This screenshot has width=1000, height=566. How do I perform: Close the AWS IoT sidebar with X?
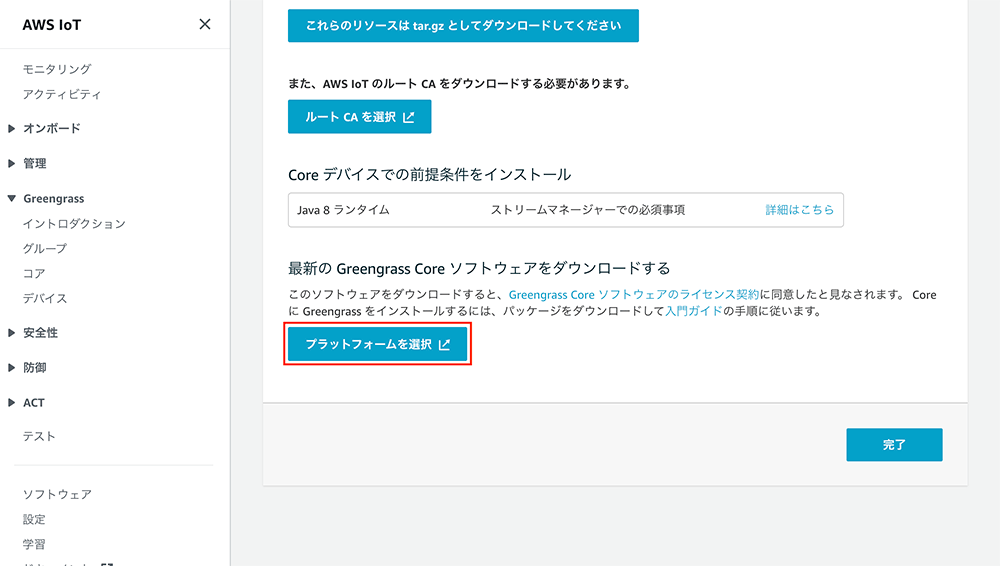tap(205, 24)
